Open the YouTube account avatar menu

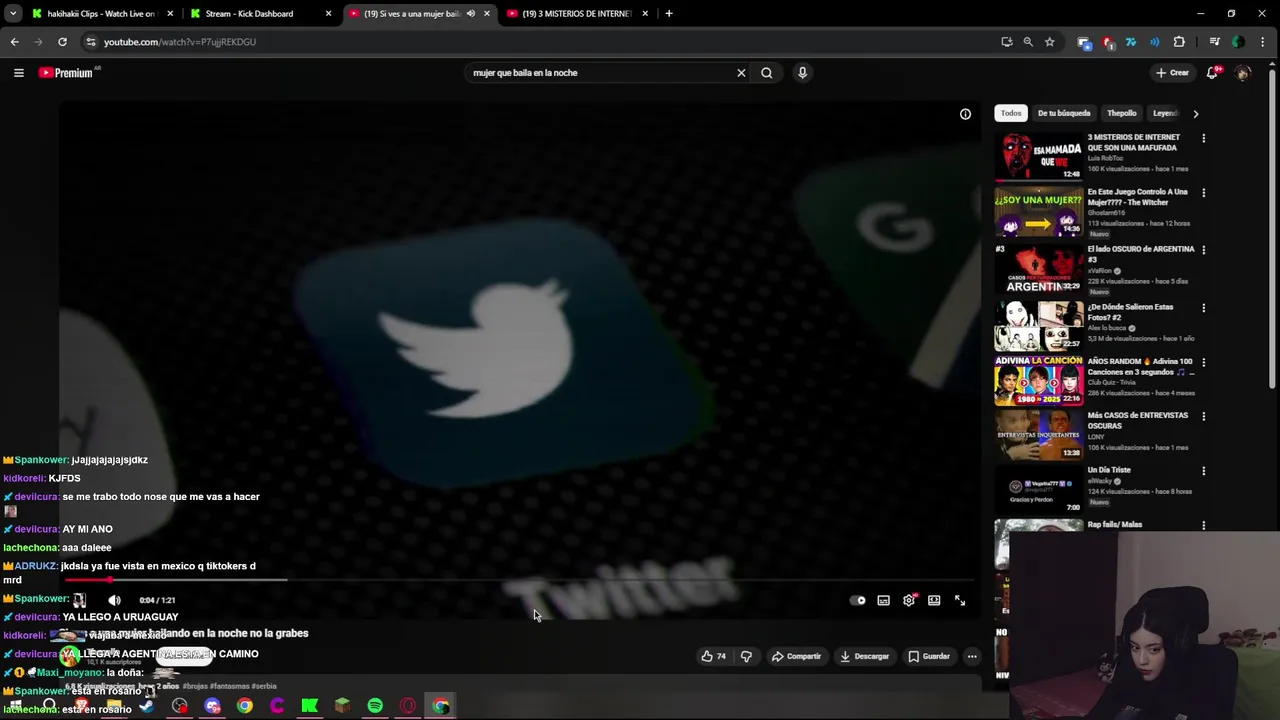1243,72
